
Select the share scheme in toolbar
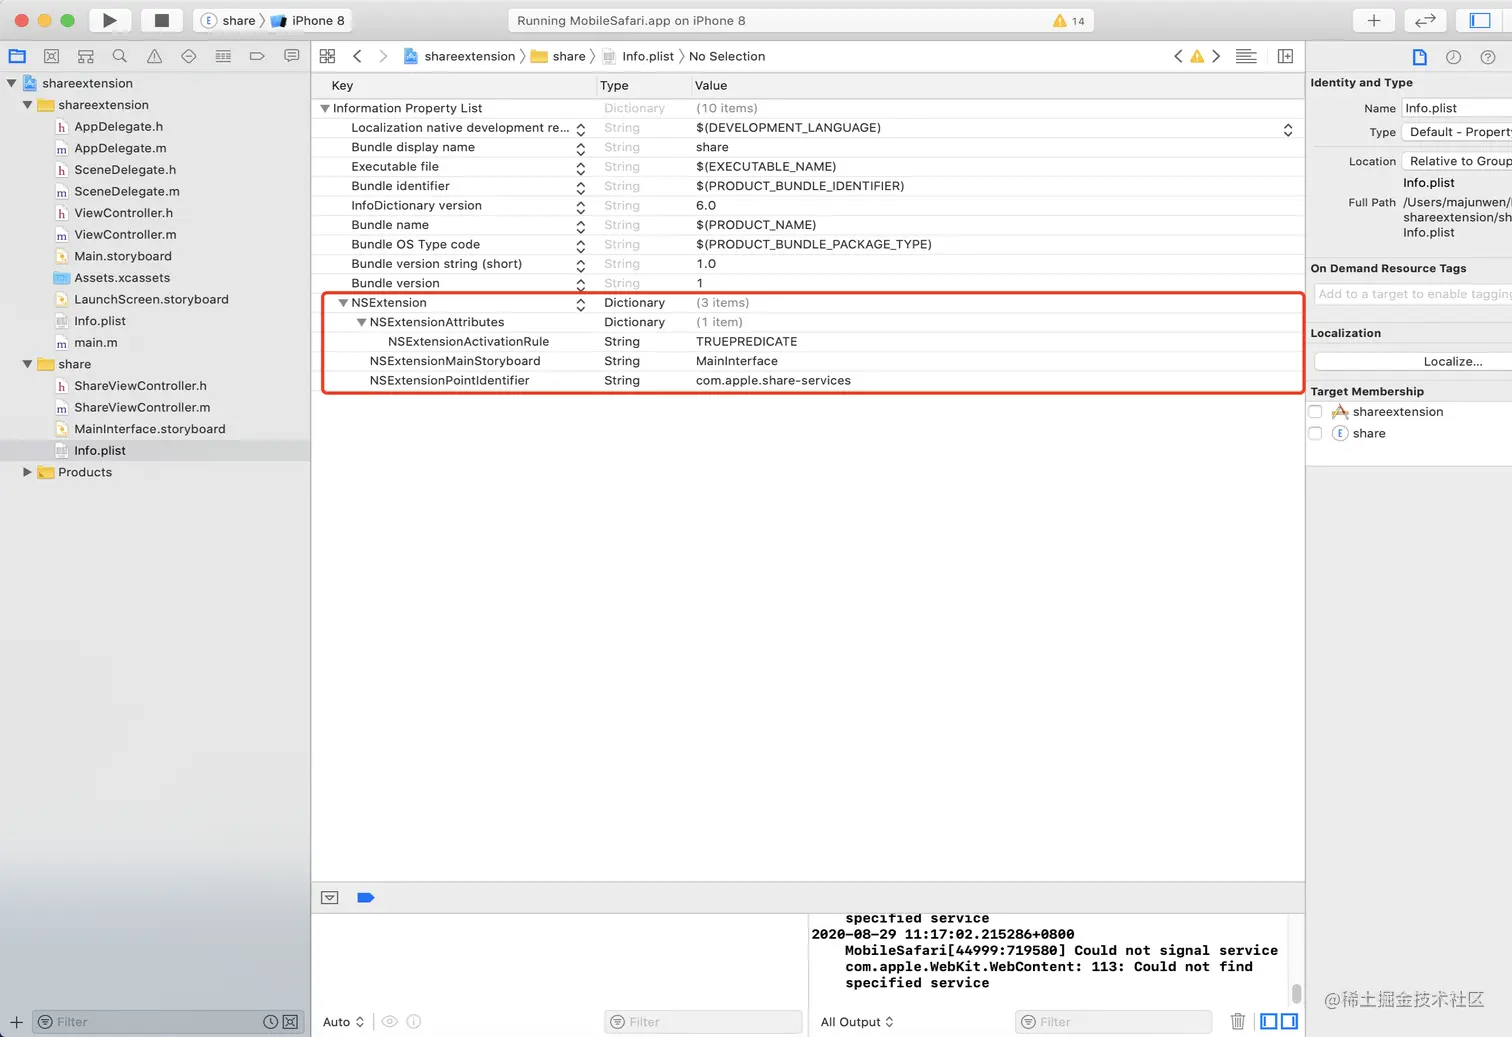coord(229,20)
